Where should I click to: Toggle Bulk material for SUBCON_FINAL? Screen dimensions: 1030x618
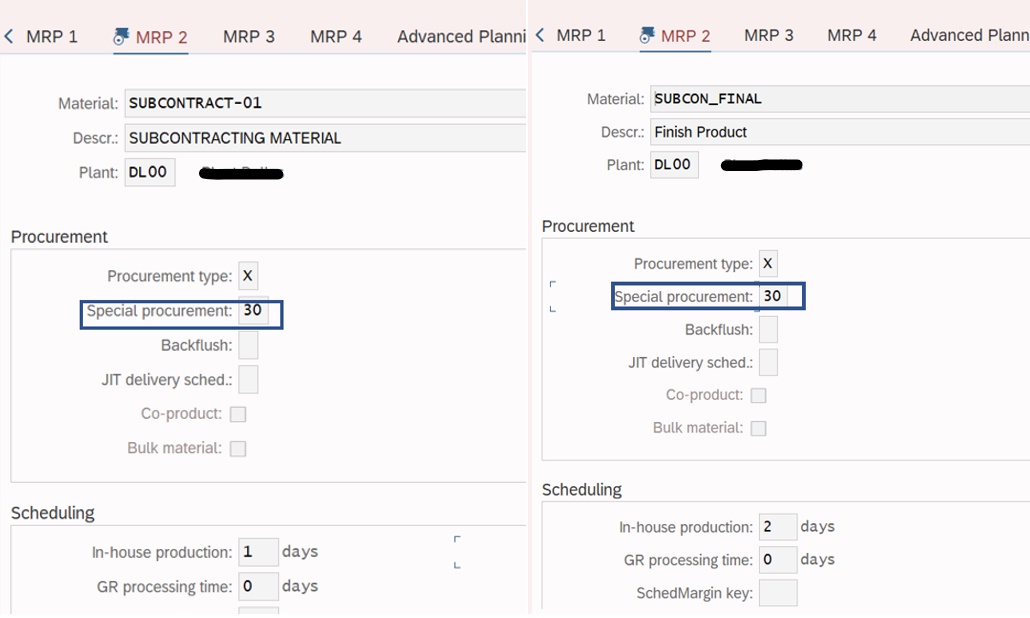[x=758, y=428]
